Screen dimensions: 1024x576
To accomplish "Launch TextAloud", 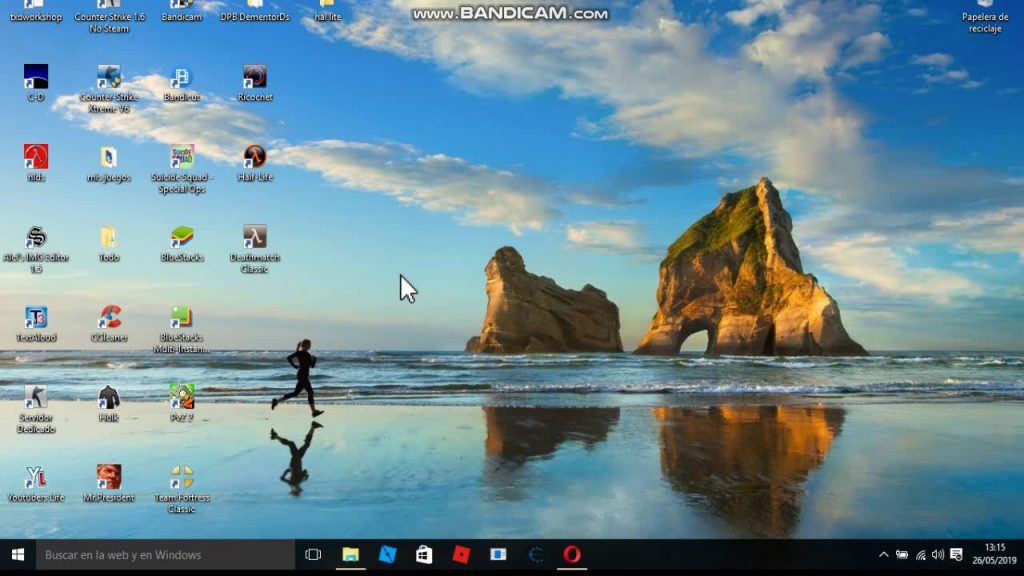I will (x=37, y=318).
